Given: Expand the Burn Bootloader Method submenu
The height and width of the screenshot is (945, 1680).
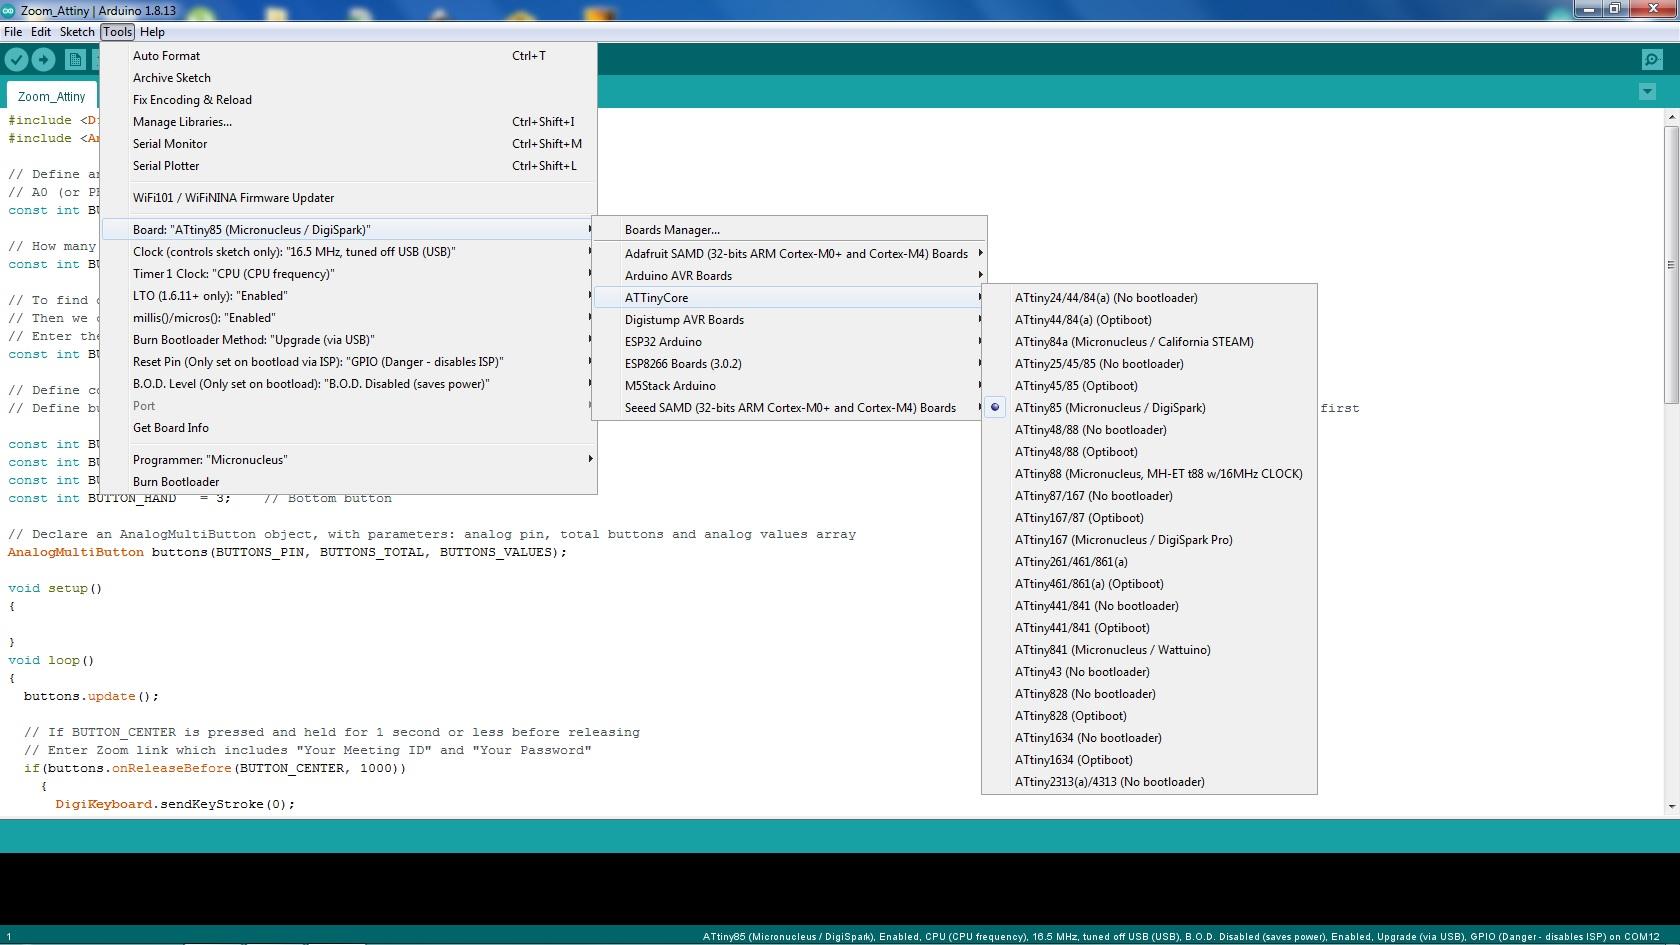Looking at the screenshot, I should (x=349, y=340).
